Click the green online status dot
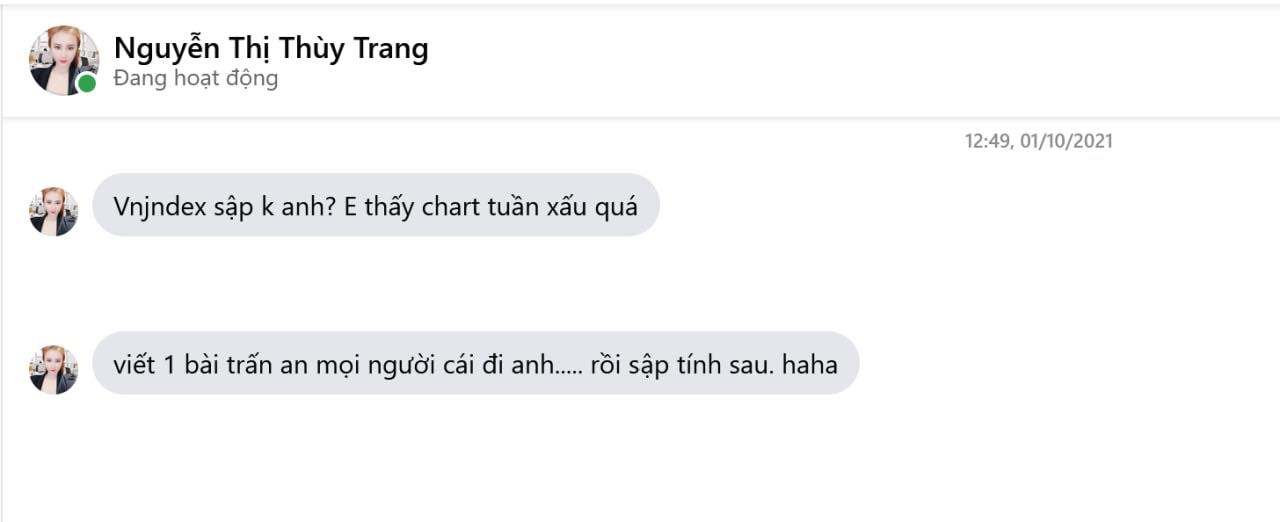This screenshot has height=522, width=1280. (x=87, y=84)
